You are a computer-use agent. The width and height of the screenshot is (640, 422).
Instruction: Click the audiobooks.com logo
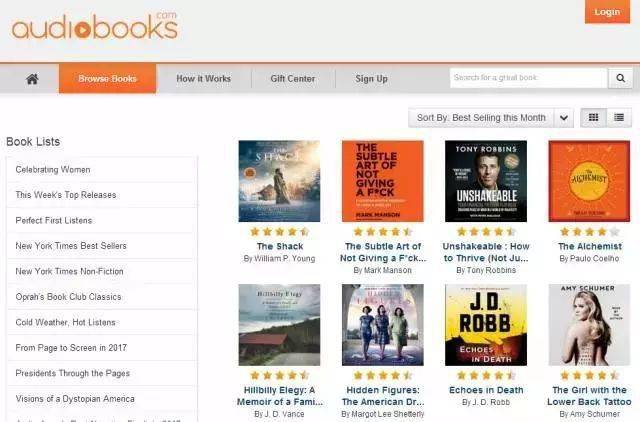[94, 26]
